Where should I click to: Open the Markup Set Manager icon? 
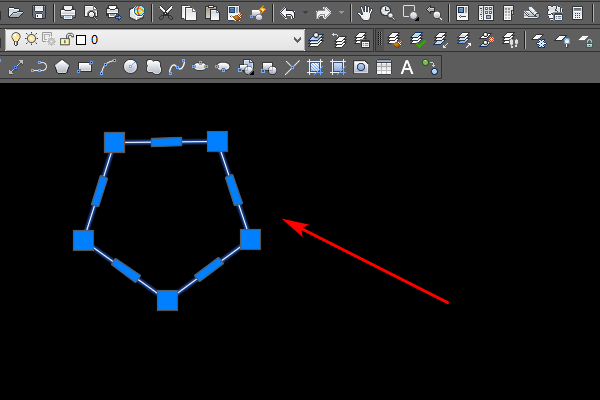tap(554, 13)
